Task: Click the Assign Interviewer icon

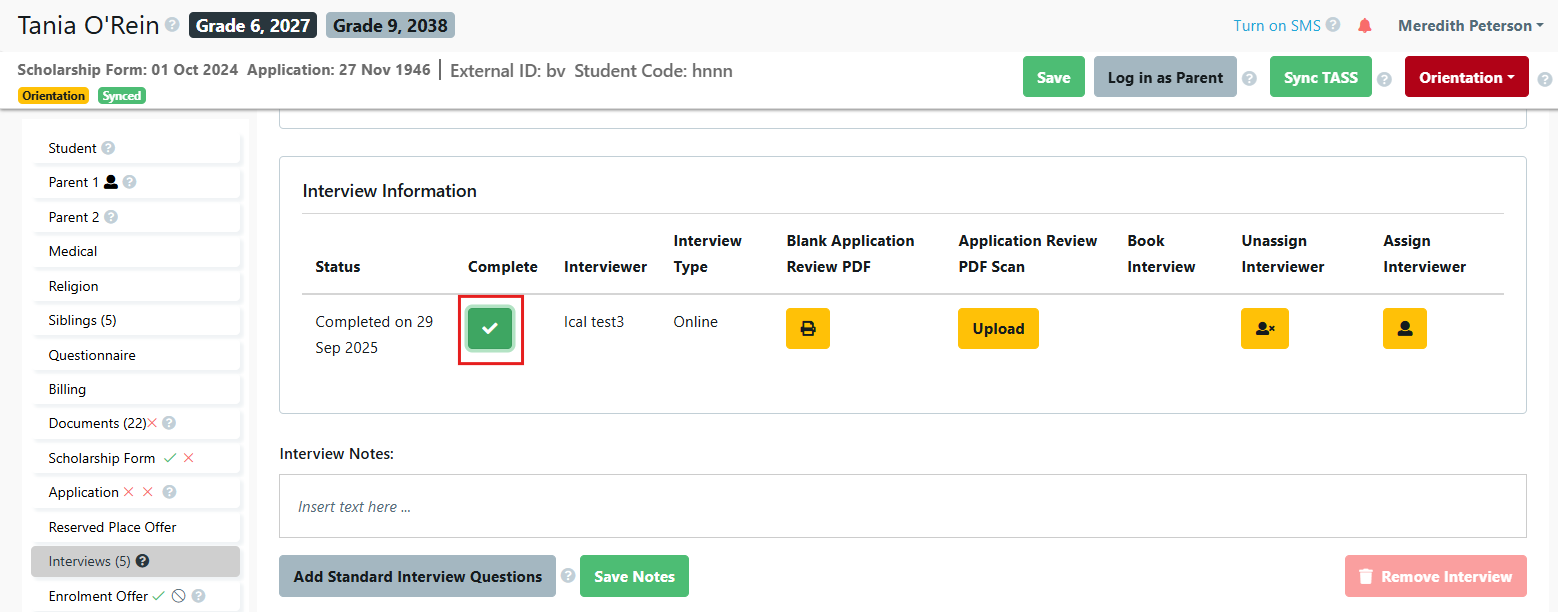Action: [1404, 327]
